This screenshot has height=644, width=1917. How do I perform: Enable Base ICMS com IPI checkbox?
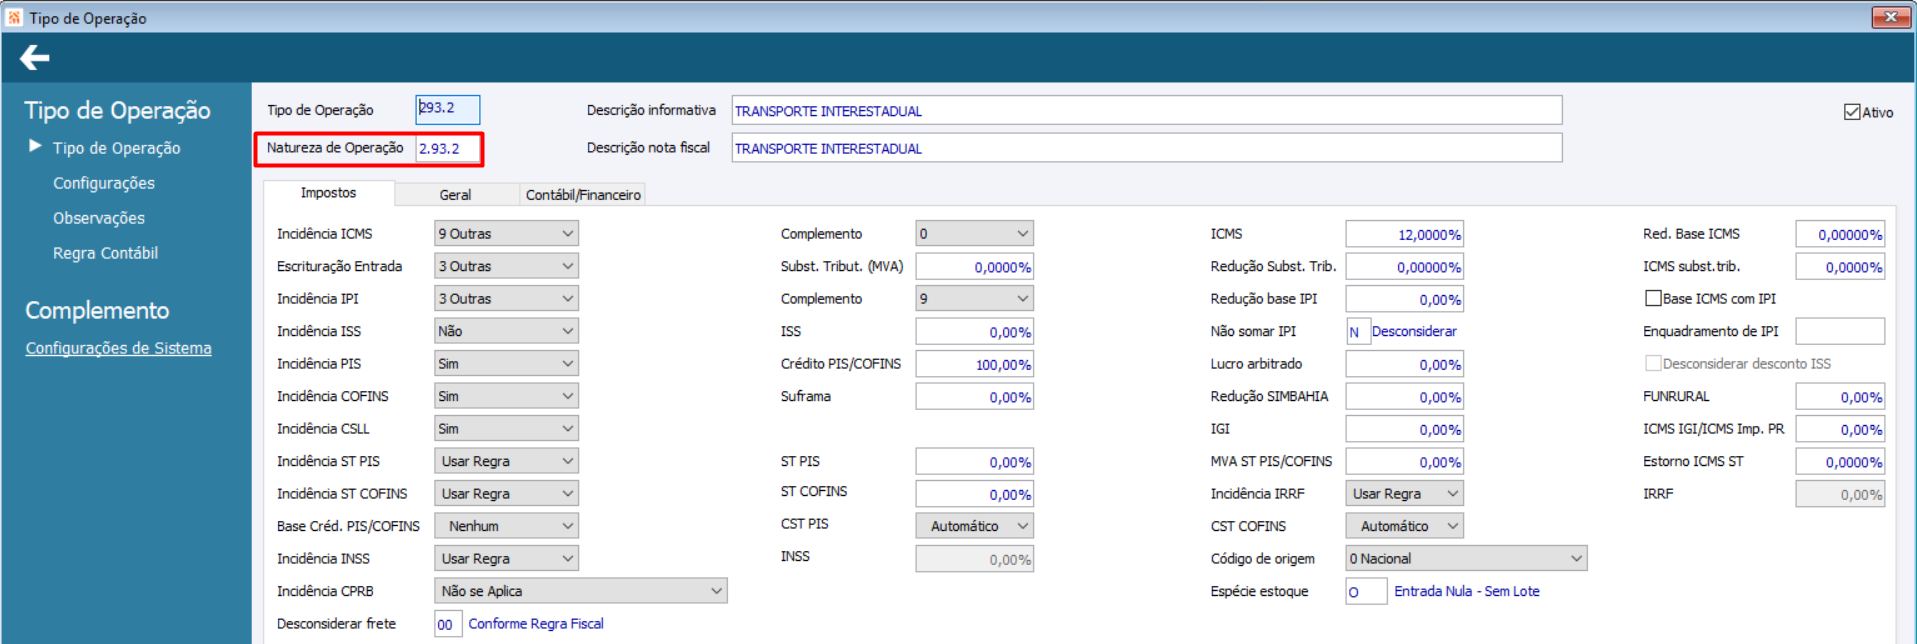click(1653, 298)
